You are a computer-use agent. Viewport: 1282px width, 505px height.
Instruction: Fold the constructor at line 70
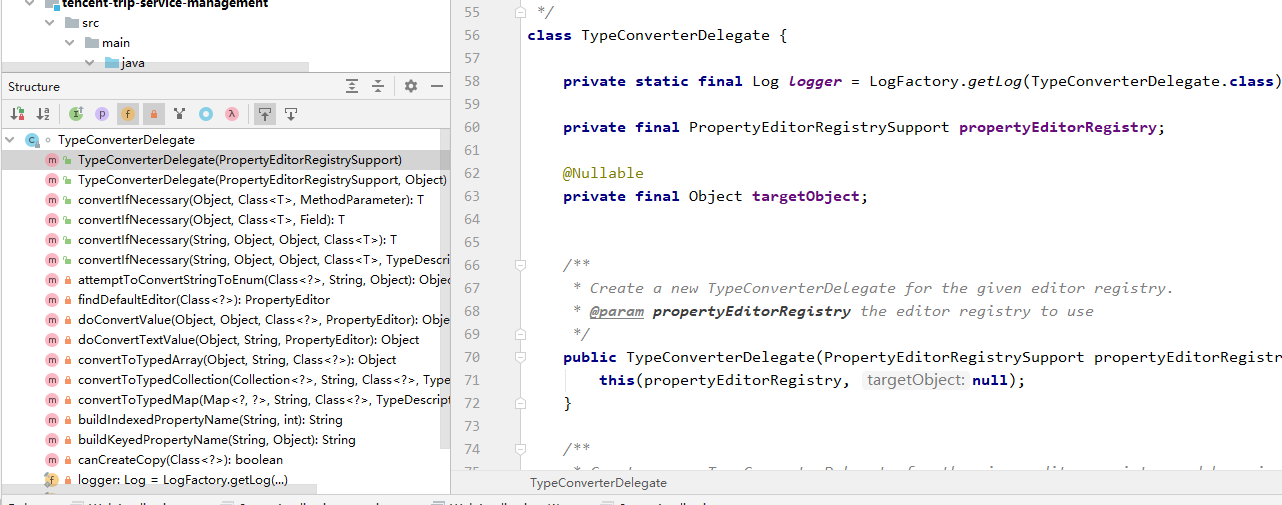point(520,357)
